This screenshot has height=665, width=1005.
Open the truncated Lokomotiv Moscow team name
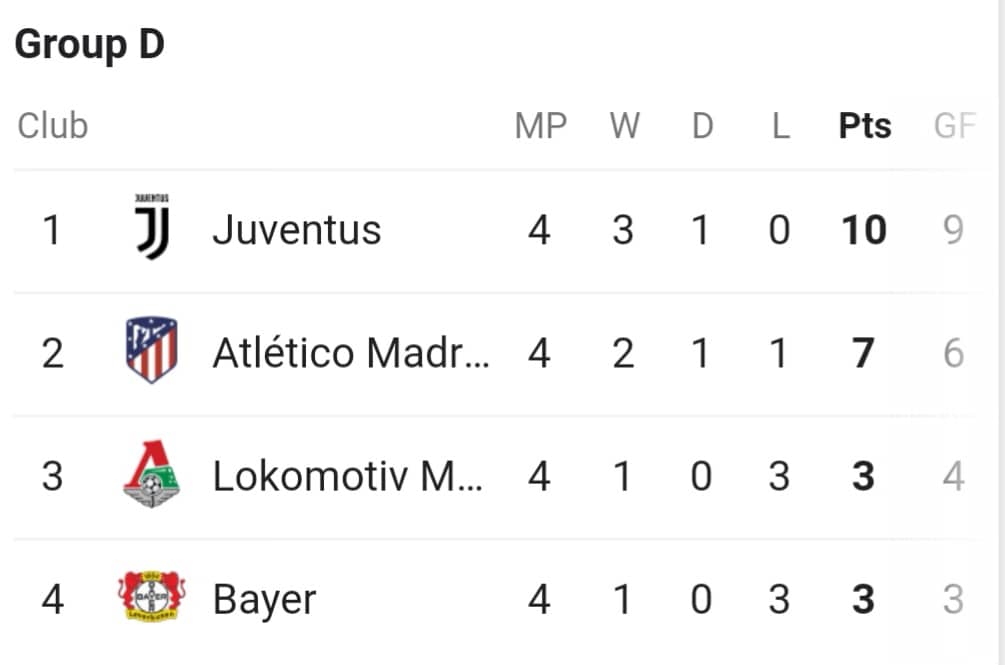tap(347, 476)
